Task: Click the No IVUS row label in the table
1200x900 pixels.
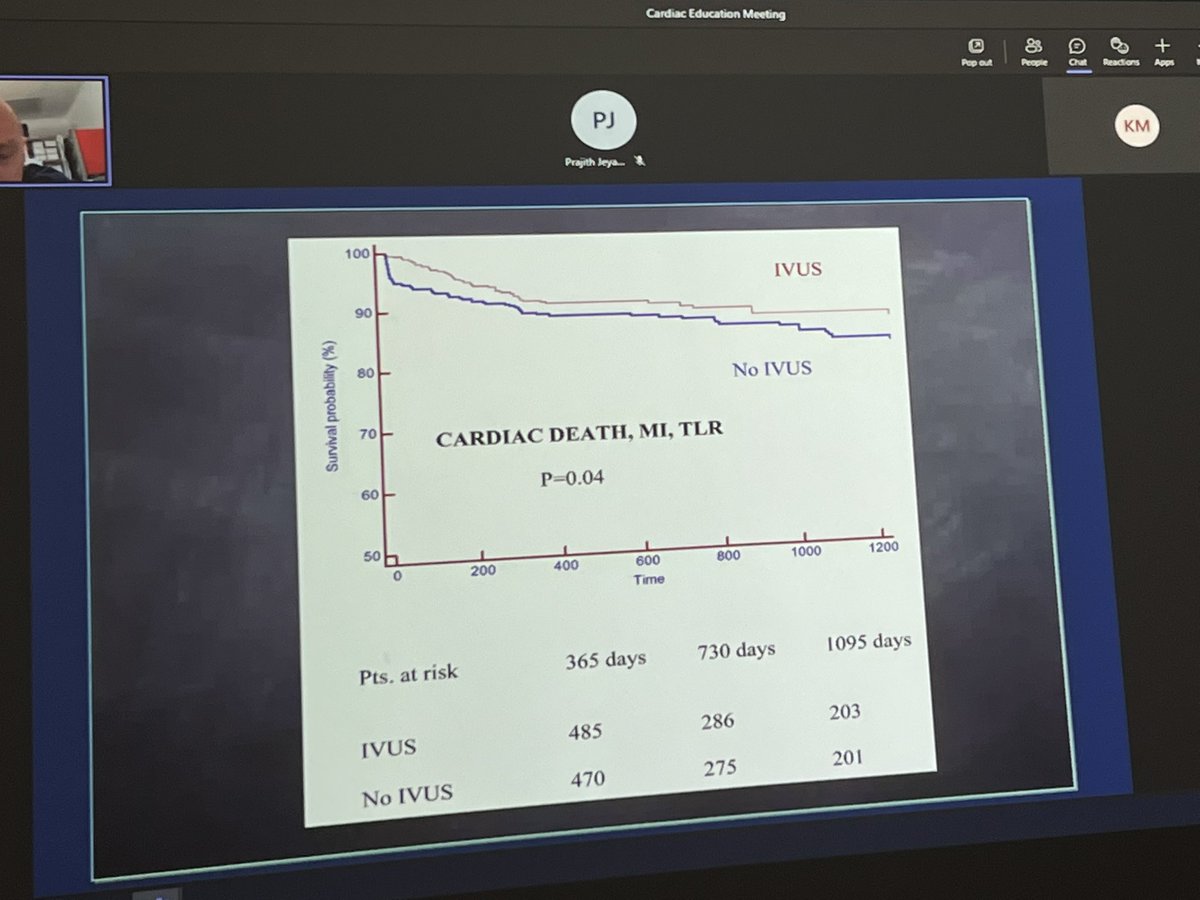Action: (408, 795)
